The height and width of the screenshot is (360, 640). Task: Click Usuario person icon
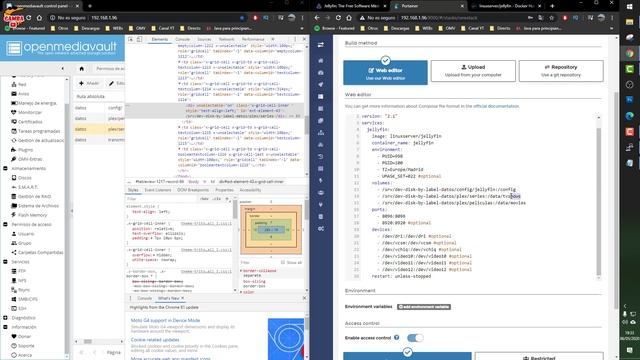click(14, 234)
